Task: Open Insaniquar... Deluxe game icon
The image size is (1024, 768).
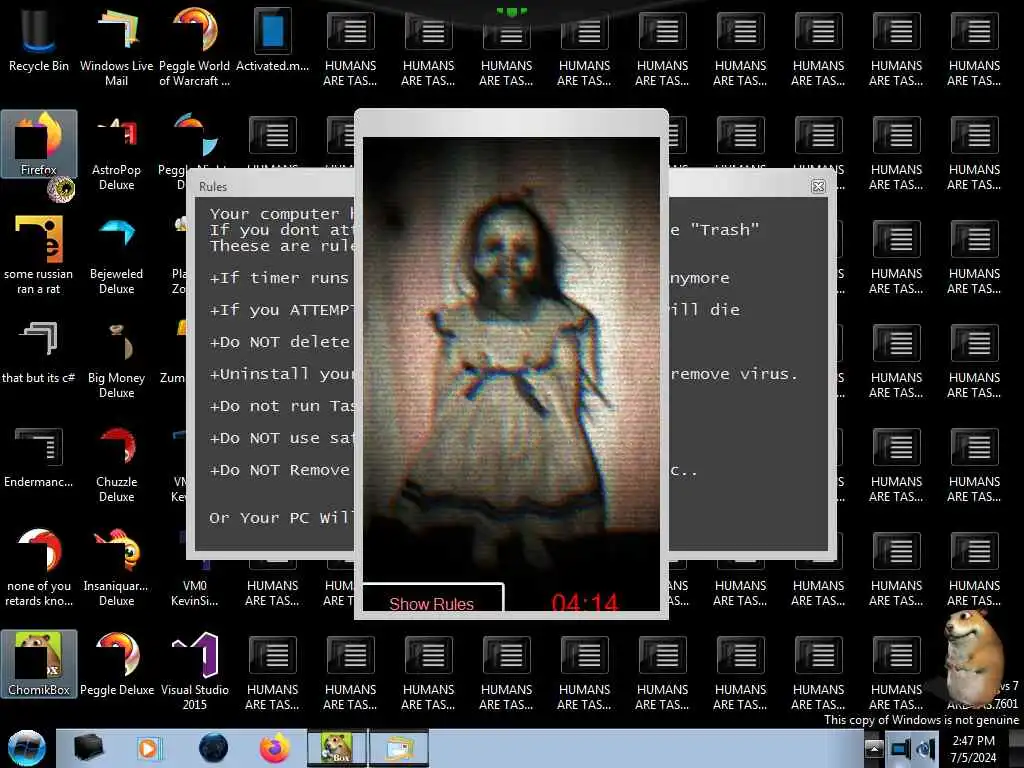Action: click(x=116, y=567)
